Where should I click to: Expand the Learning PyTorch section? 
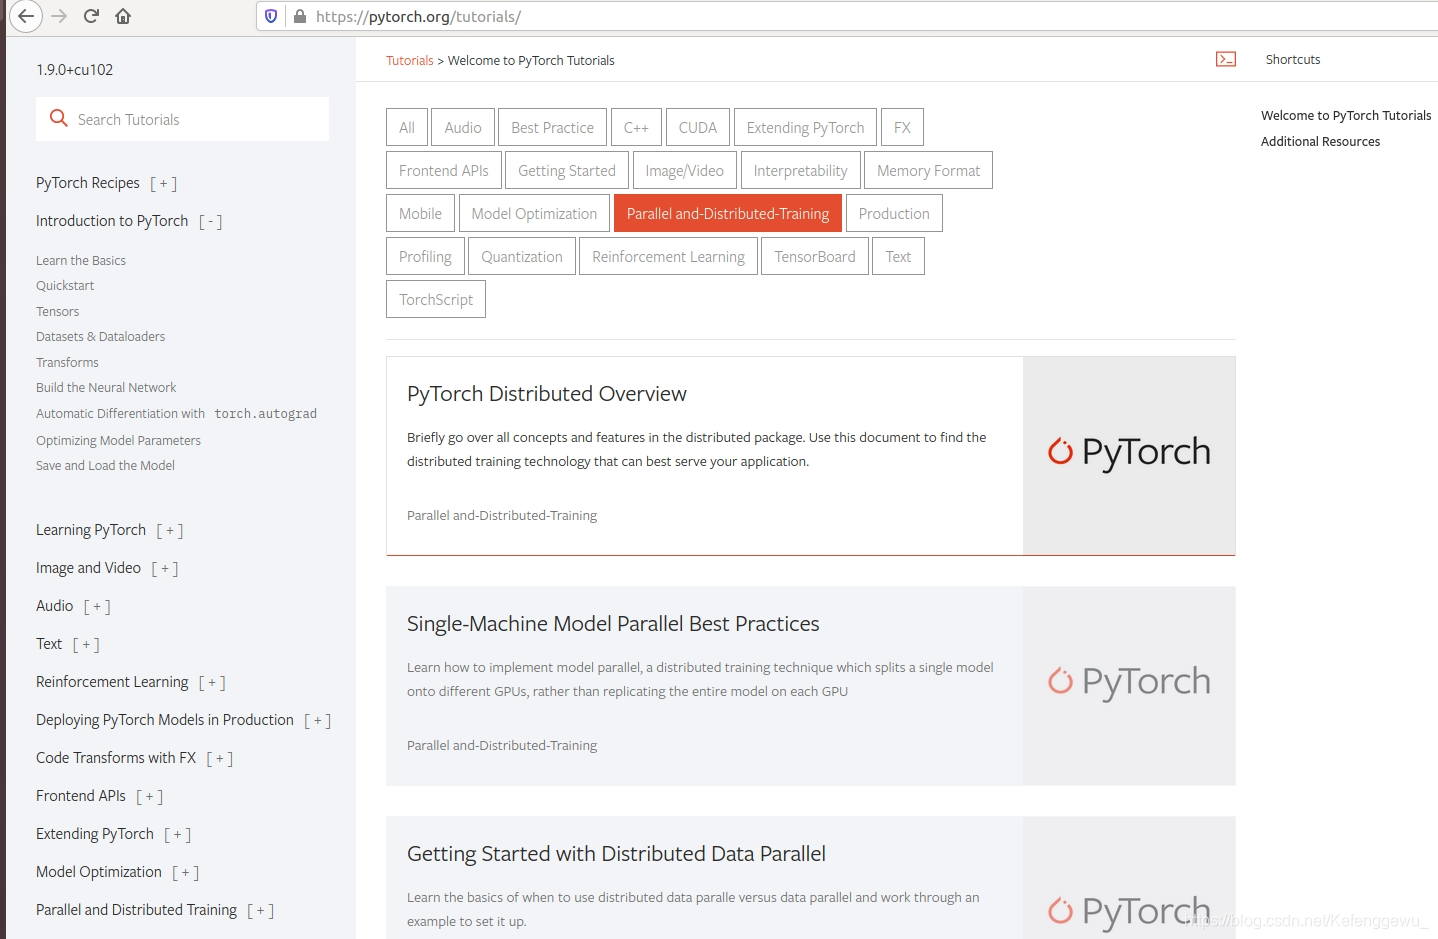(169, 531)
